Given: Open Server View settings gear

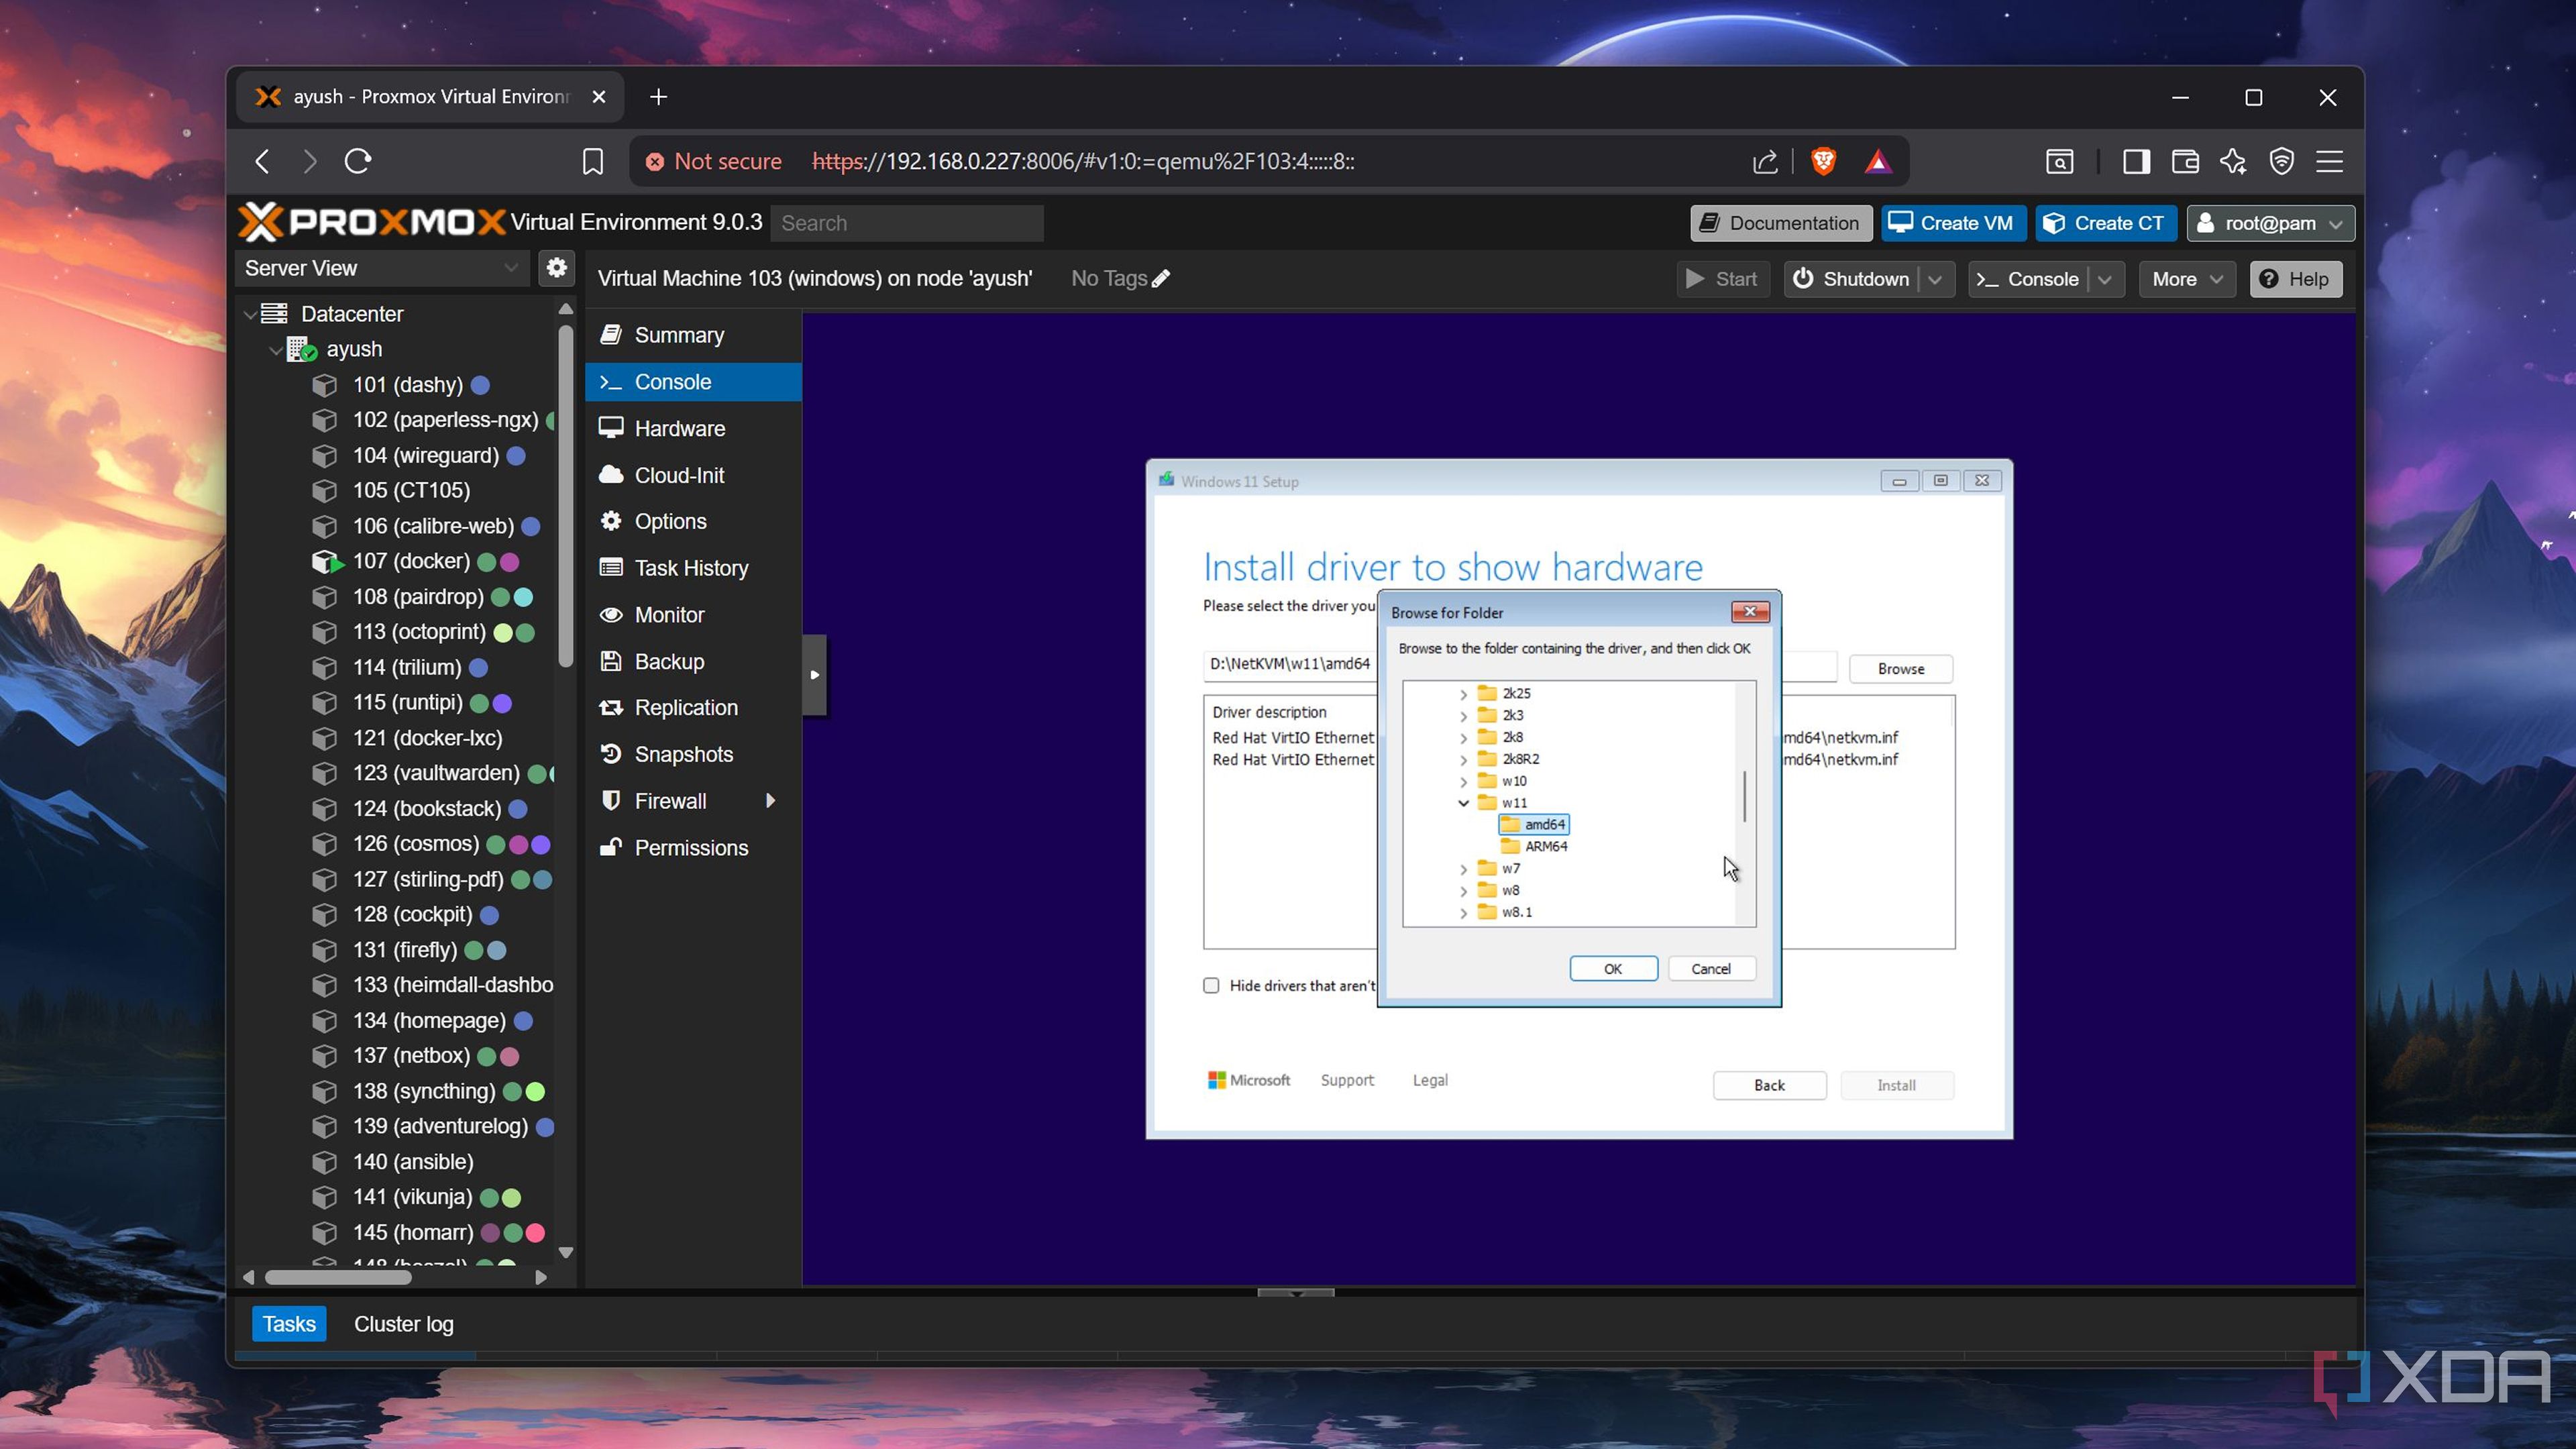Looking at the screenshot, I should [556, 267].
